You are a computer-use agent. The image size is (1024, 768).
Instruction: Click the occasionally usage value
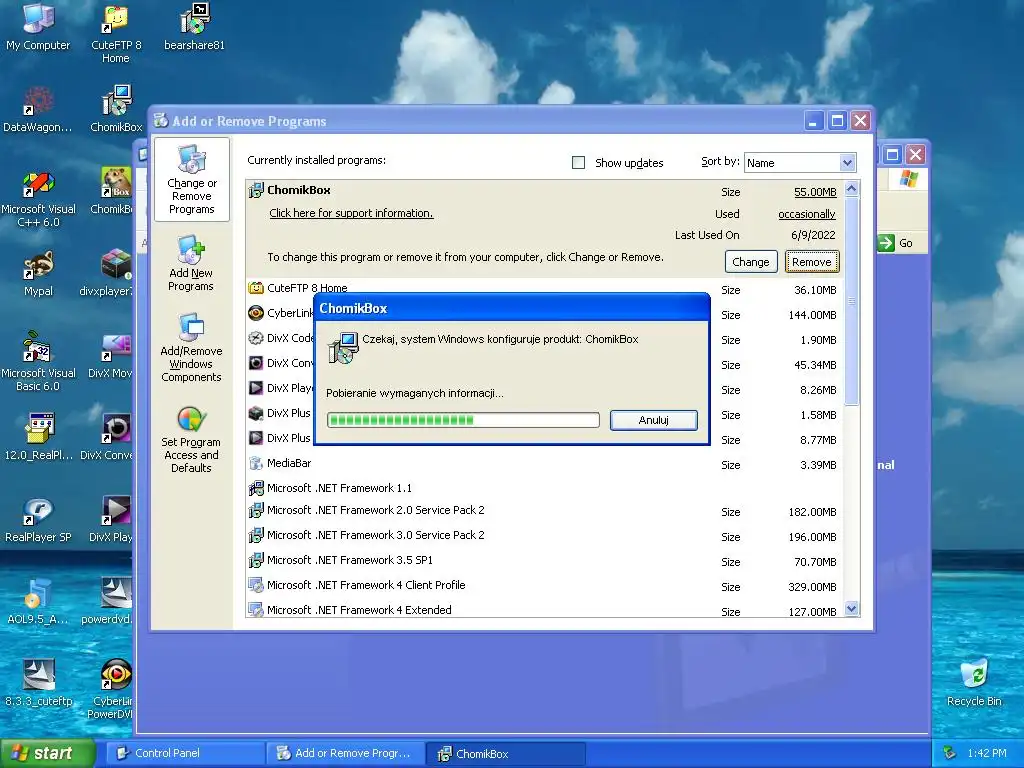click(807, 214)
